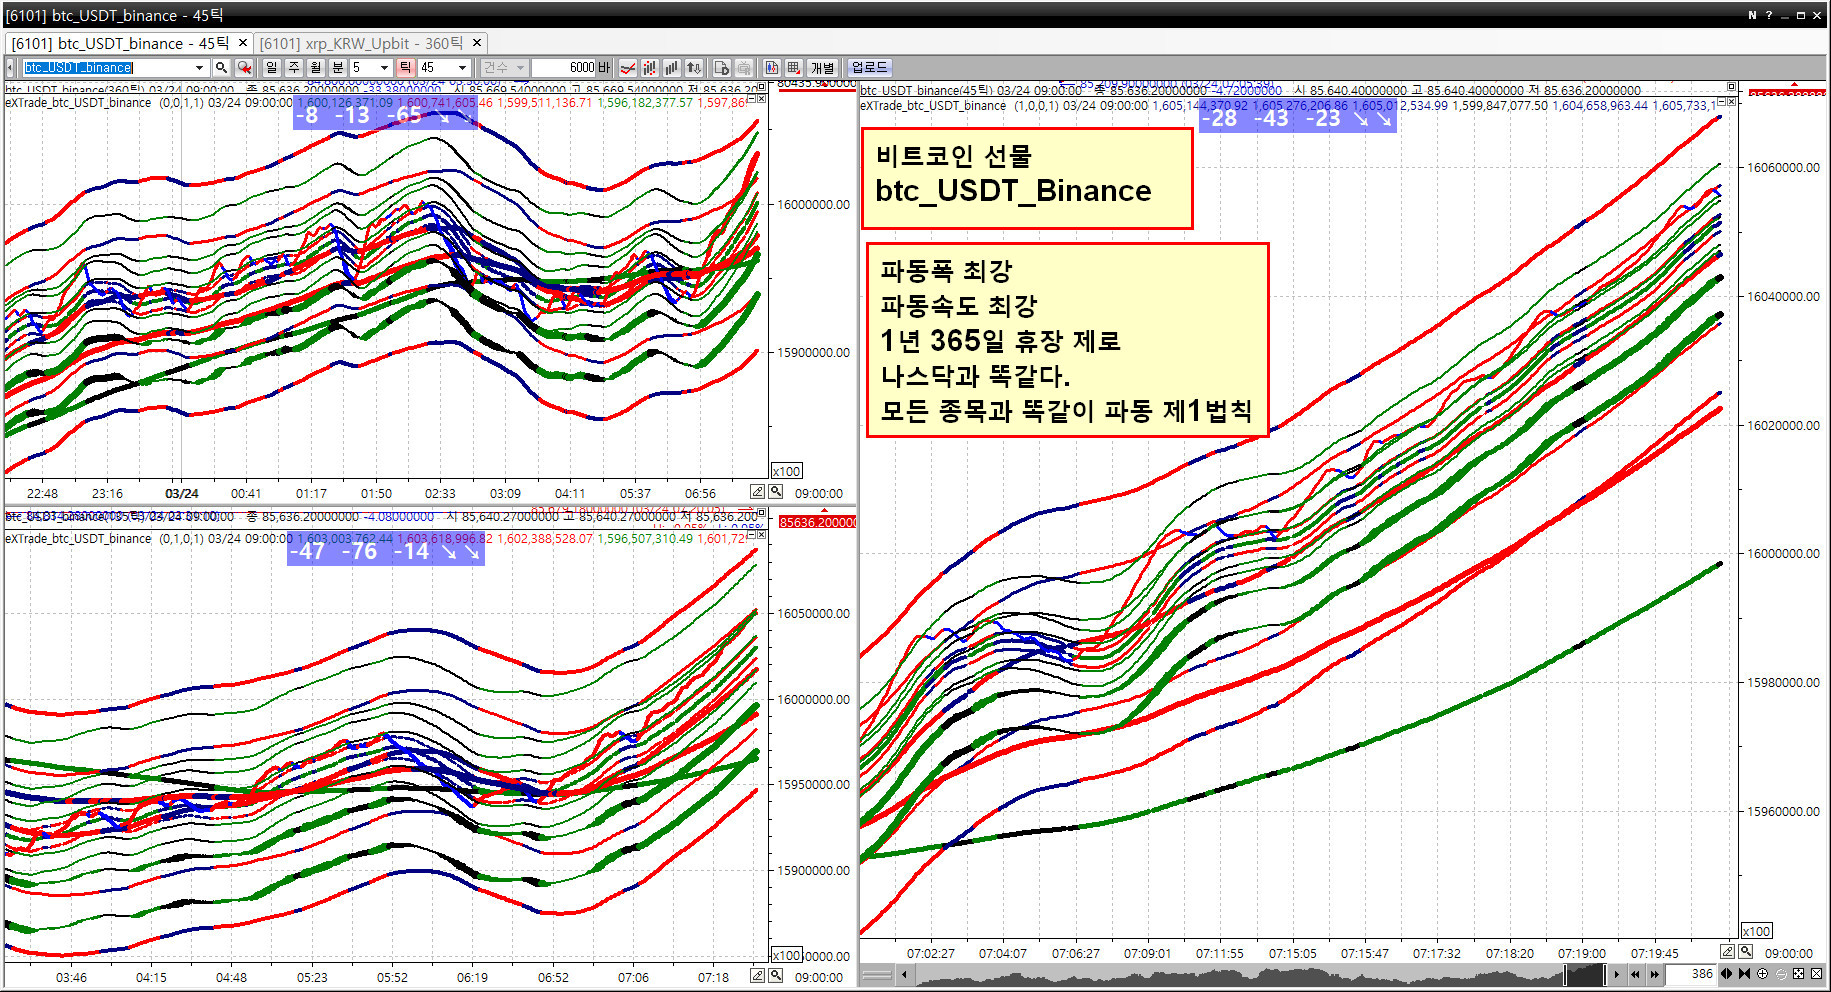Open the minute interval dropdown showing 5
This screenshot has height=992, width=1831.
384,67
